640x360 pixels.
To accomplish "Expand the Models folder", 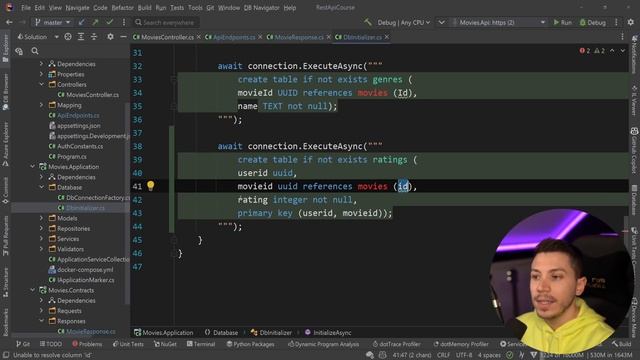I will point(42,218).
